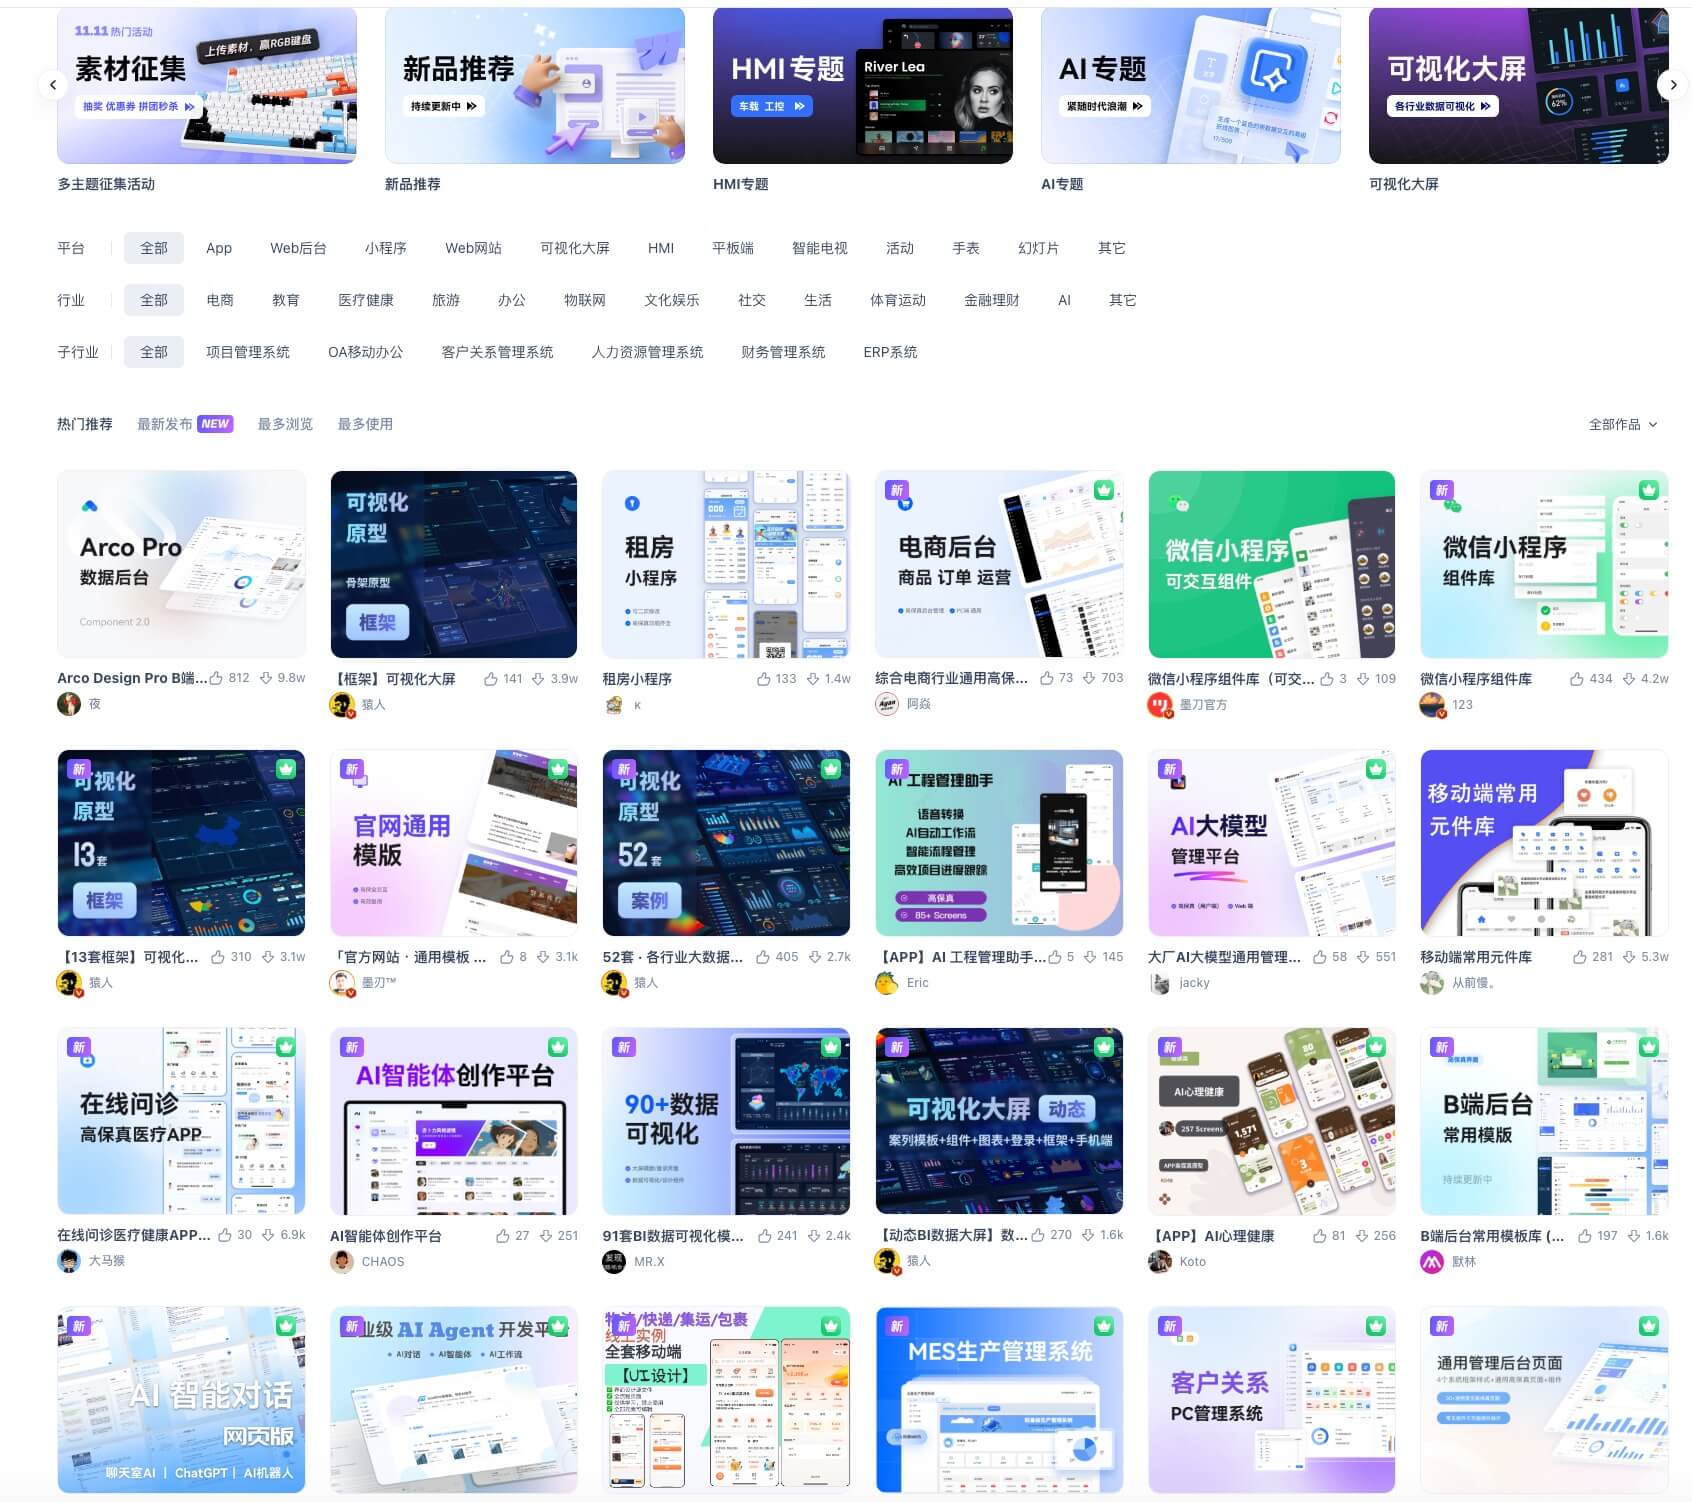Switch to the 最多使用 sort tab

click(365, 424)
